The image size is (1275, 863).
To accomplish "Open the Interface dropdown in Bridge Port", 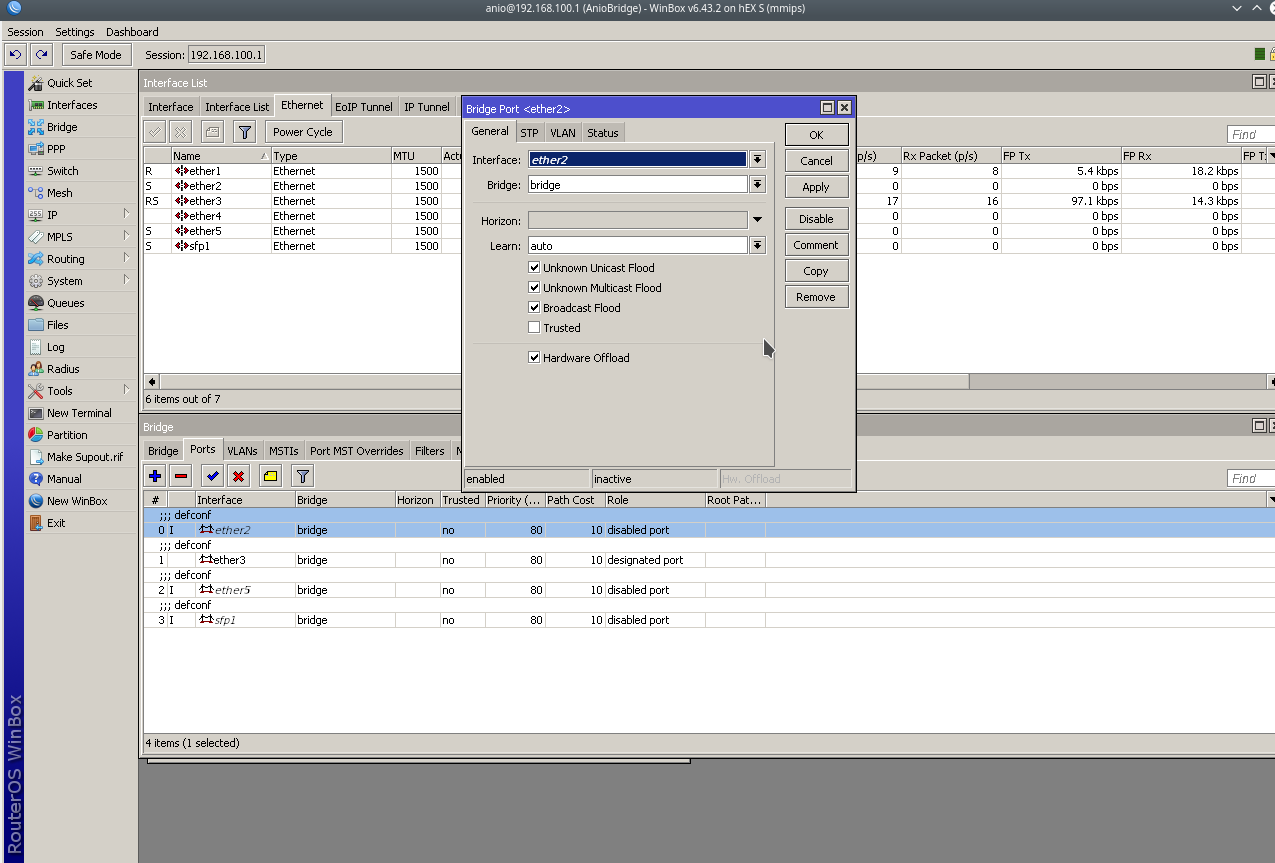I will point(757,160).
